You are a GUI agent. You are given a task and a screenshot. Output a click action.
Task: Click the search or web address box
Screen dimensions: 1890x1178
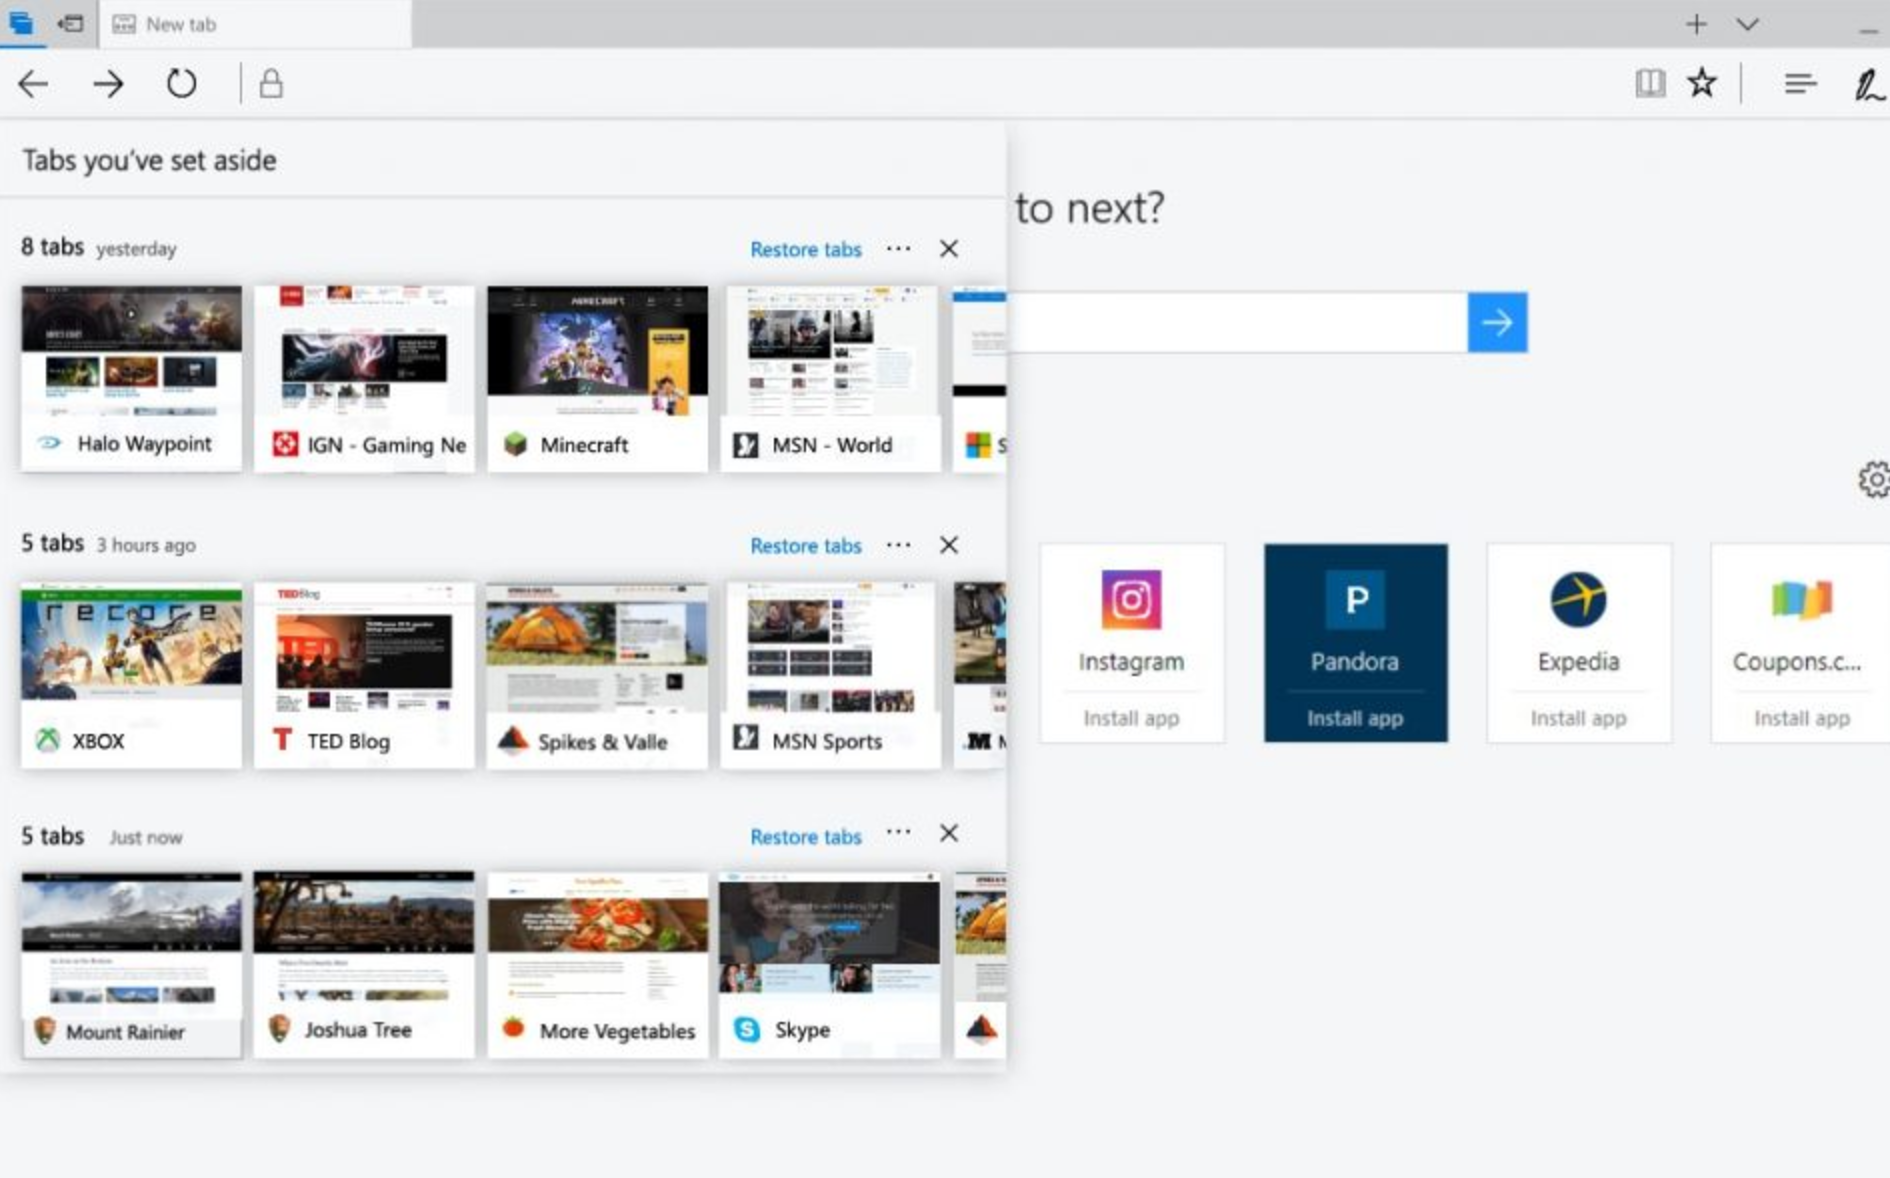(x=1237, y=322)
